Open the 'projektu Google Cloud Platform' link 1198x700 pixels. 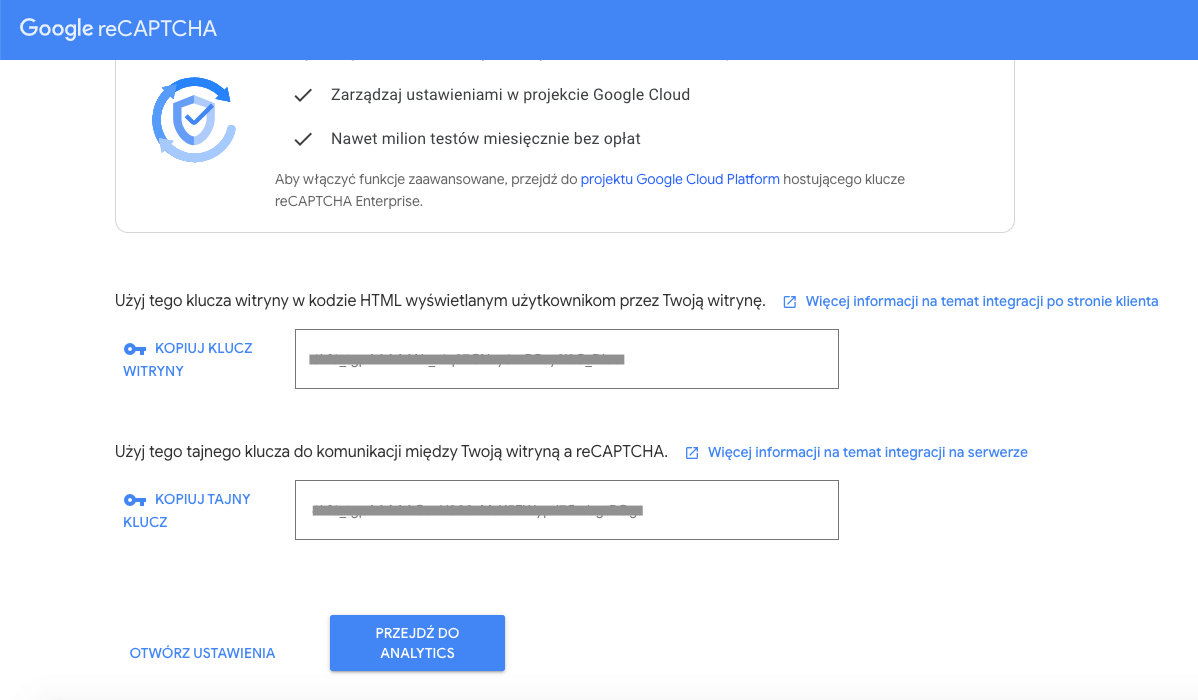pyautogui.click(x=680, y=178)
